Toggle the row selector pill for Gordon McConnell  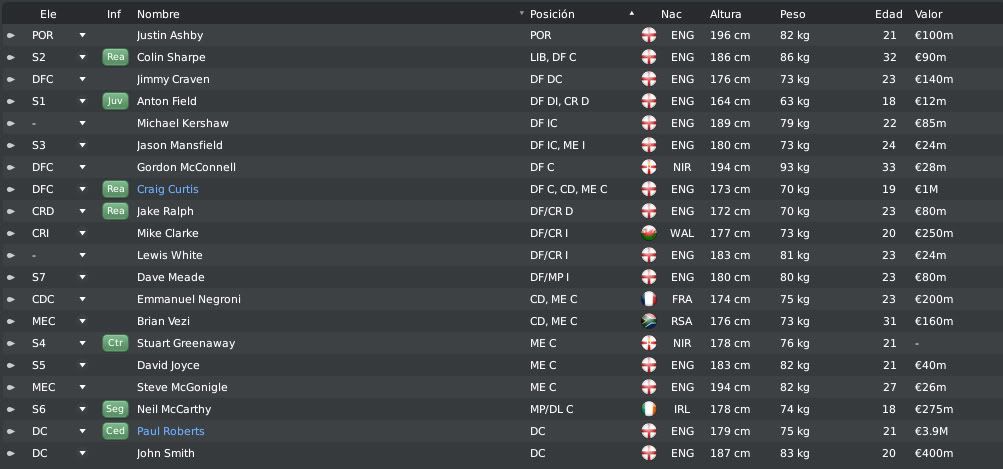click(11, 167)
